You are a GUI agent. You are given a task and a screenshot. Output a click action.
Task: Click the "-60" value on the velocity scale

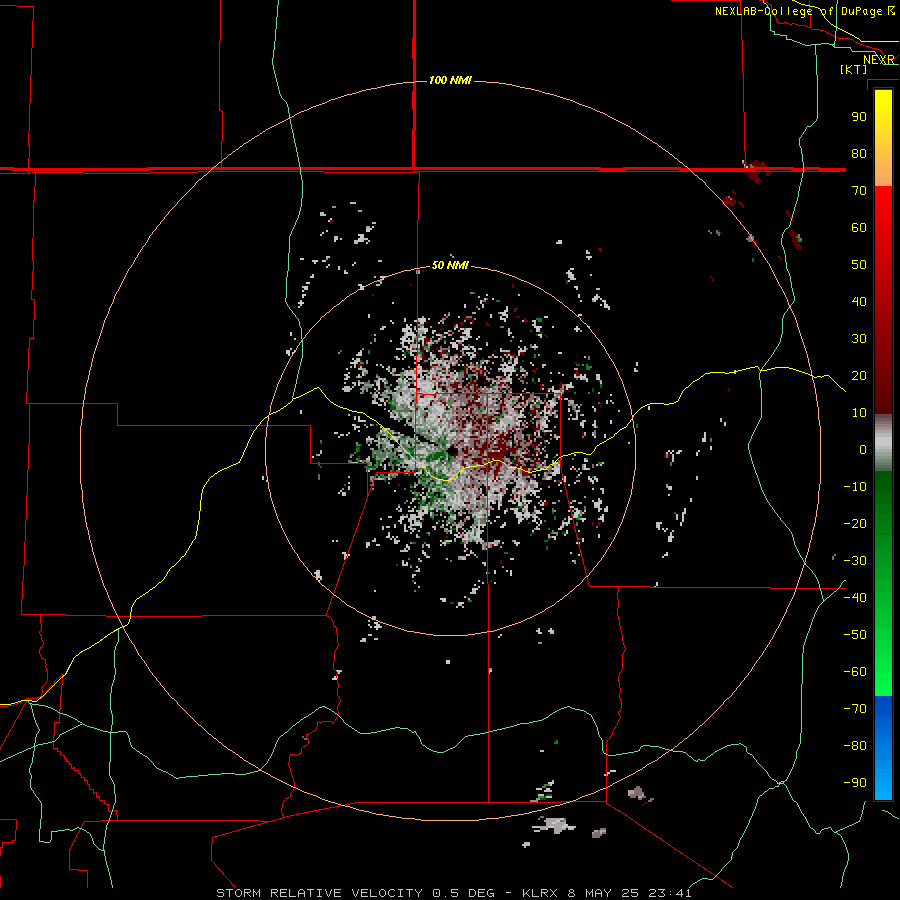[855, 672]
